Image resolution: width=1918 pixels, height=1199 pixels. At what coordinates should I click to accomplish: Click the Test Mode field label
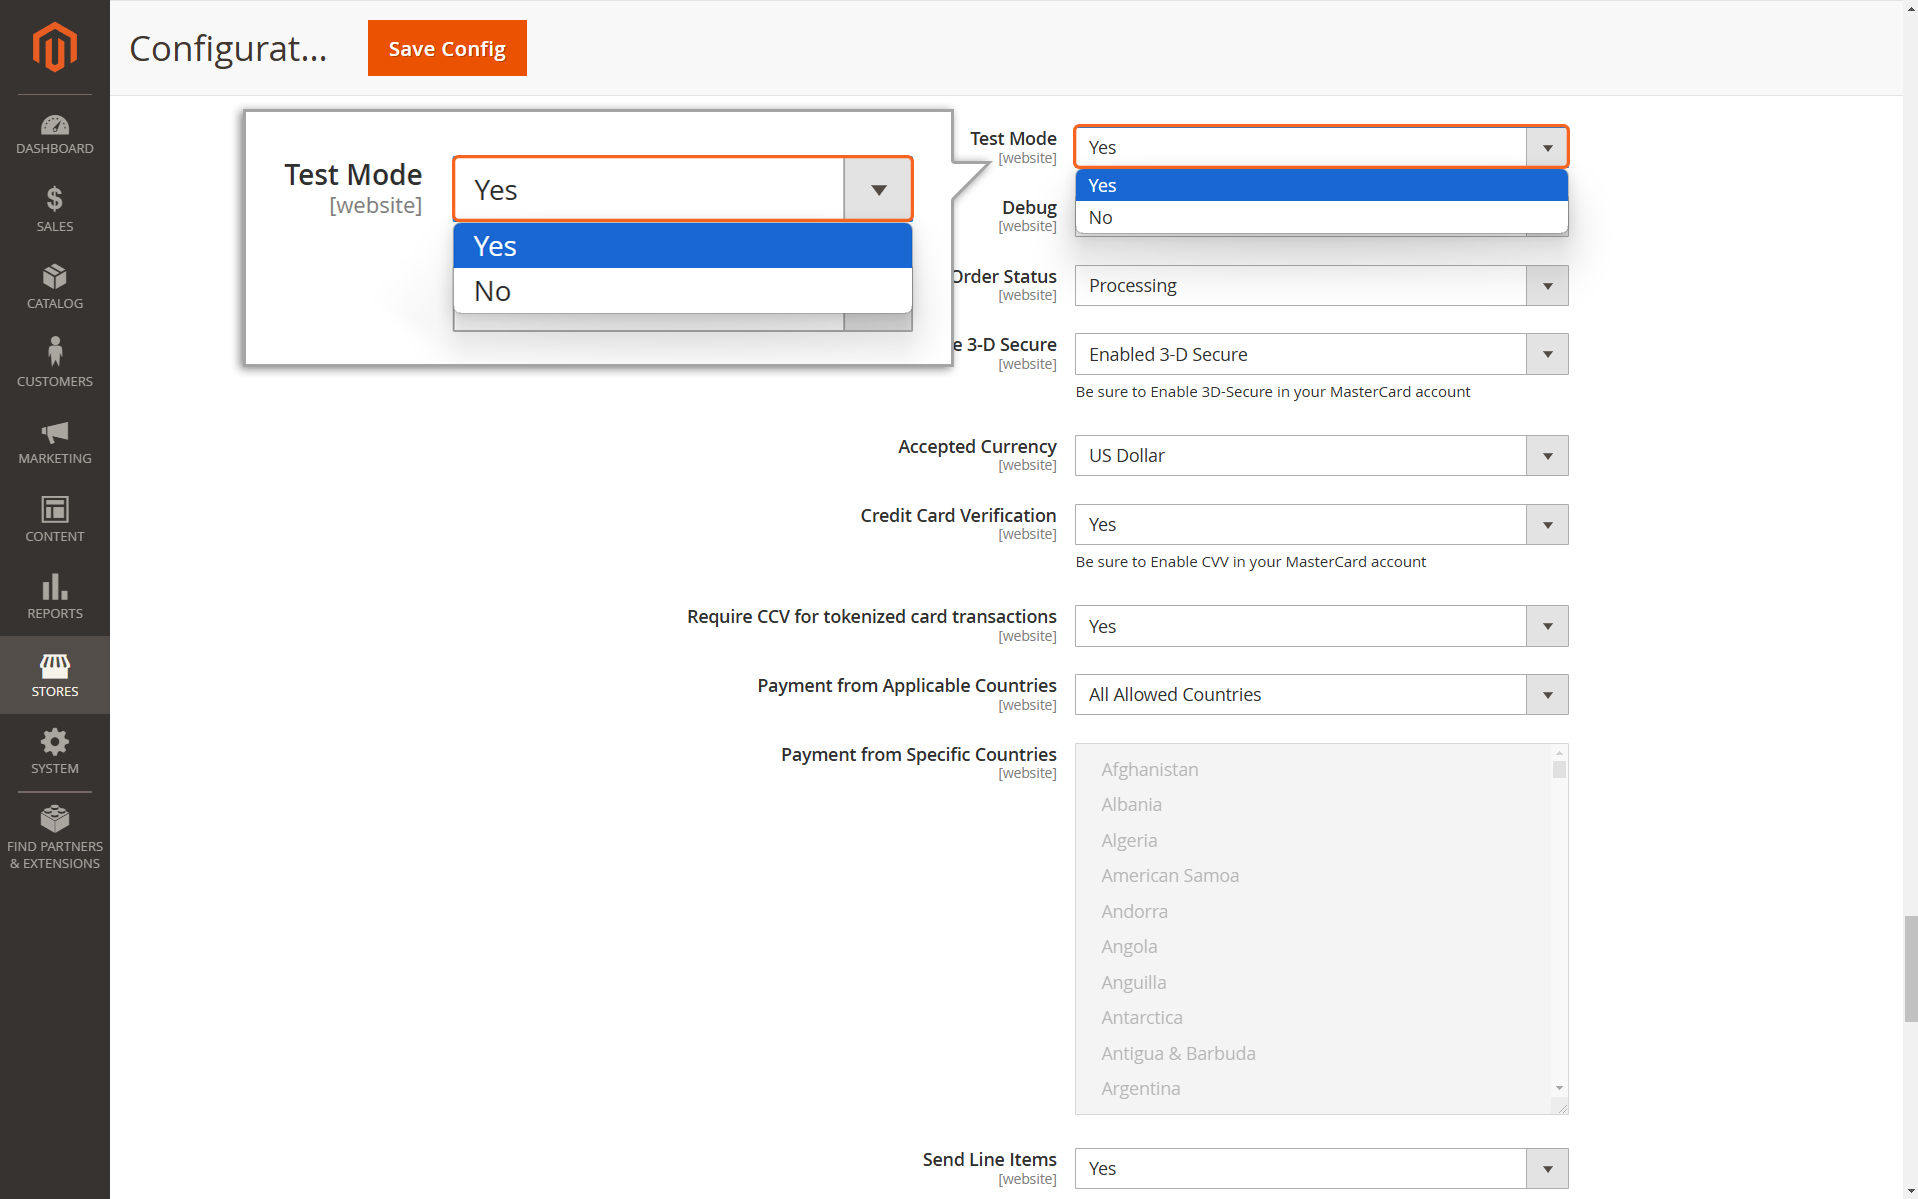click(1013, 139)
